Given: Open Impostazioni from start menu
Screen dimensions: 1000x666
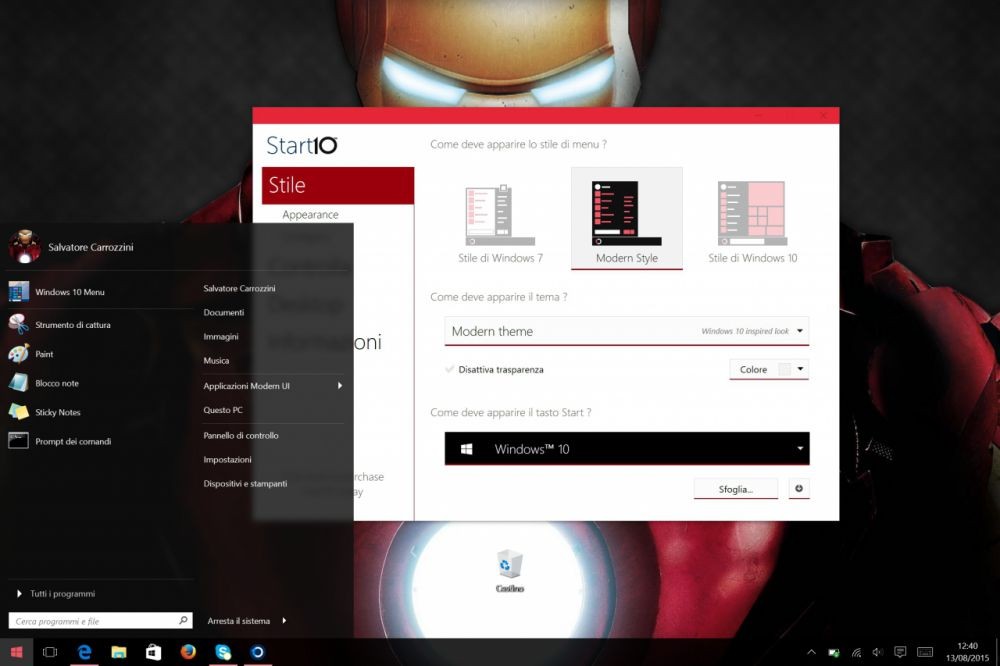Looking at the screenshot, I should pyautogui.click(x=227, y=460).
